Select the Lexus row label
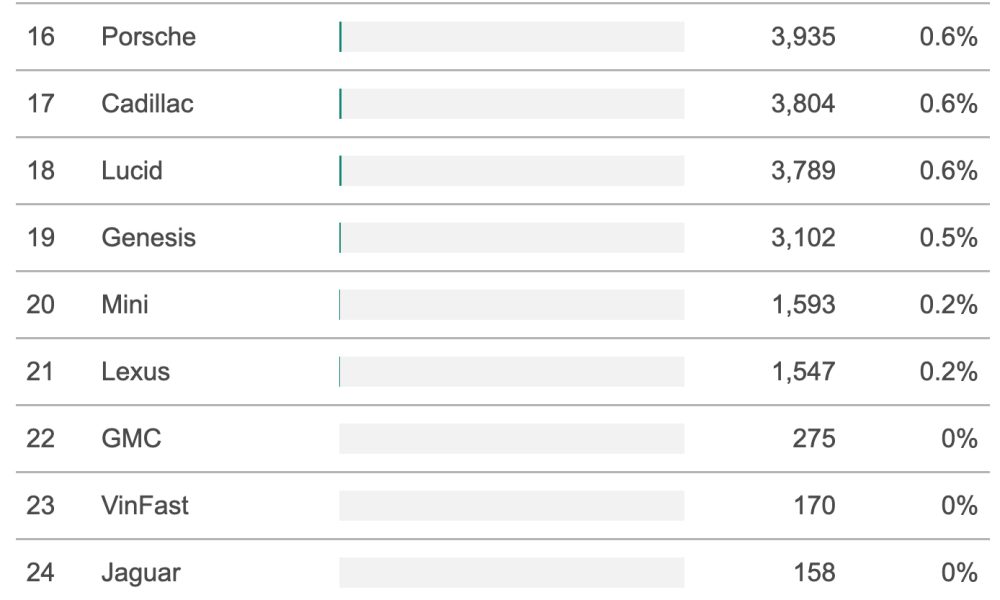1000x600 pixels. coord(135,372)
